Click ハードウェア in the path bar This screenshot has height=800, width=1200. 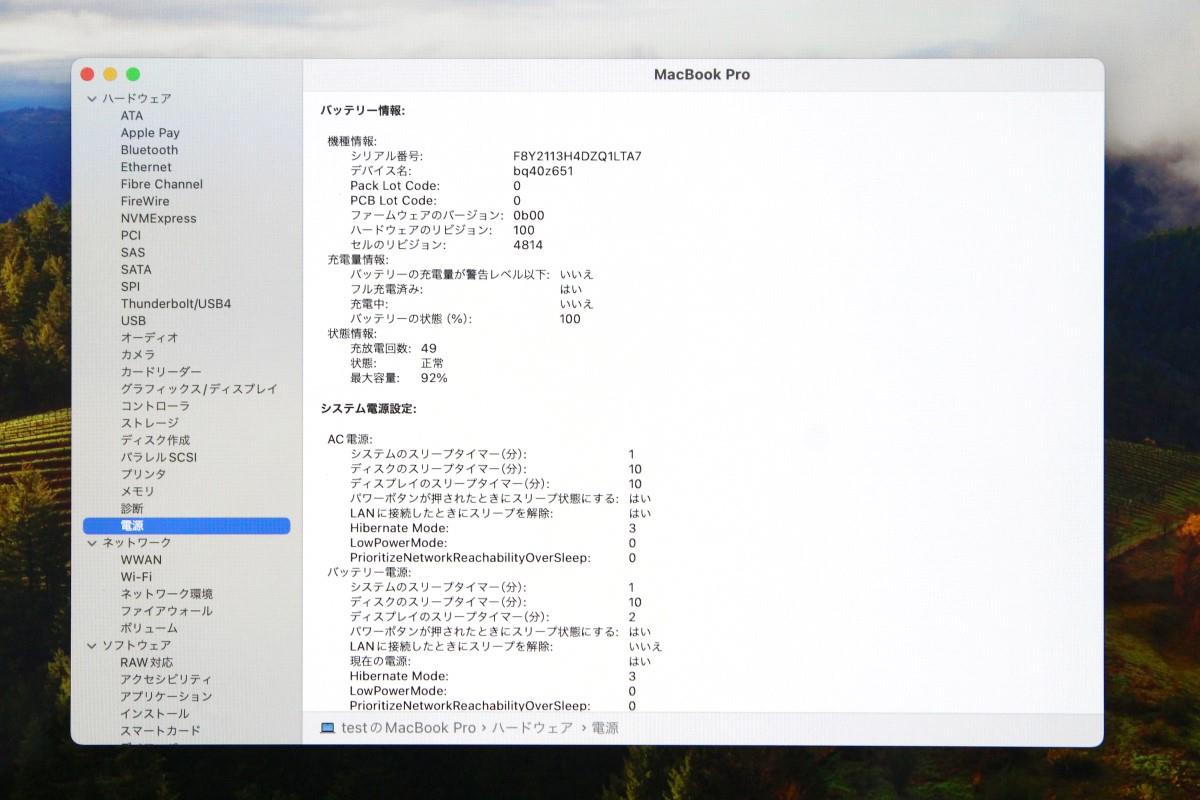532,728
